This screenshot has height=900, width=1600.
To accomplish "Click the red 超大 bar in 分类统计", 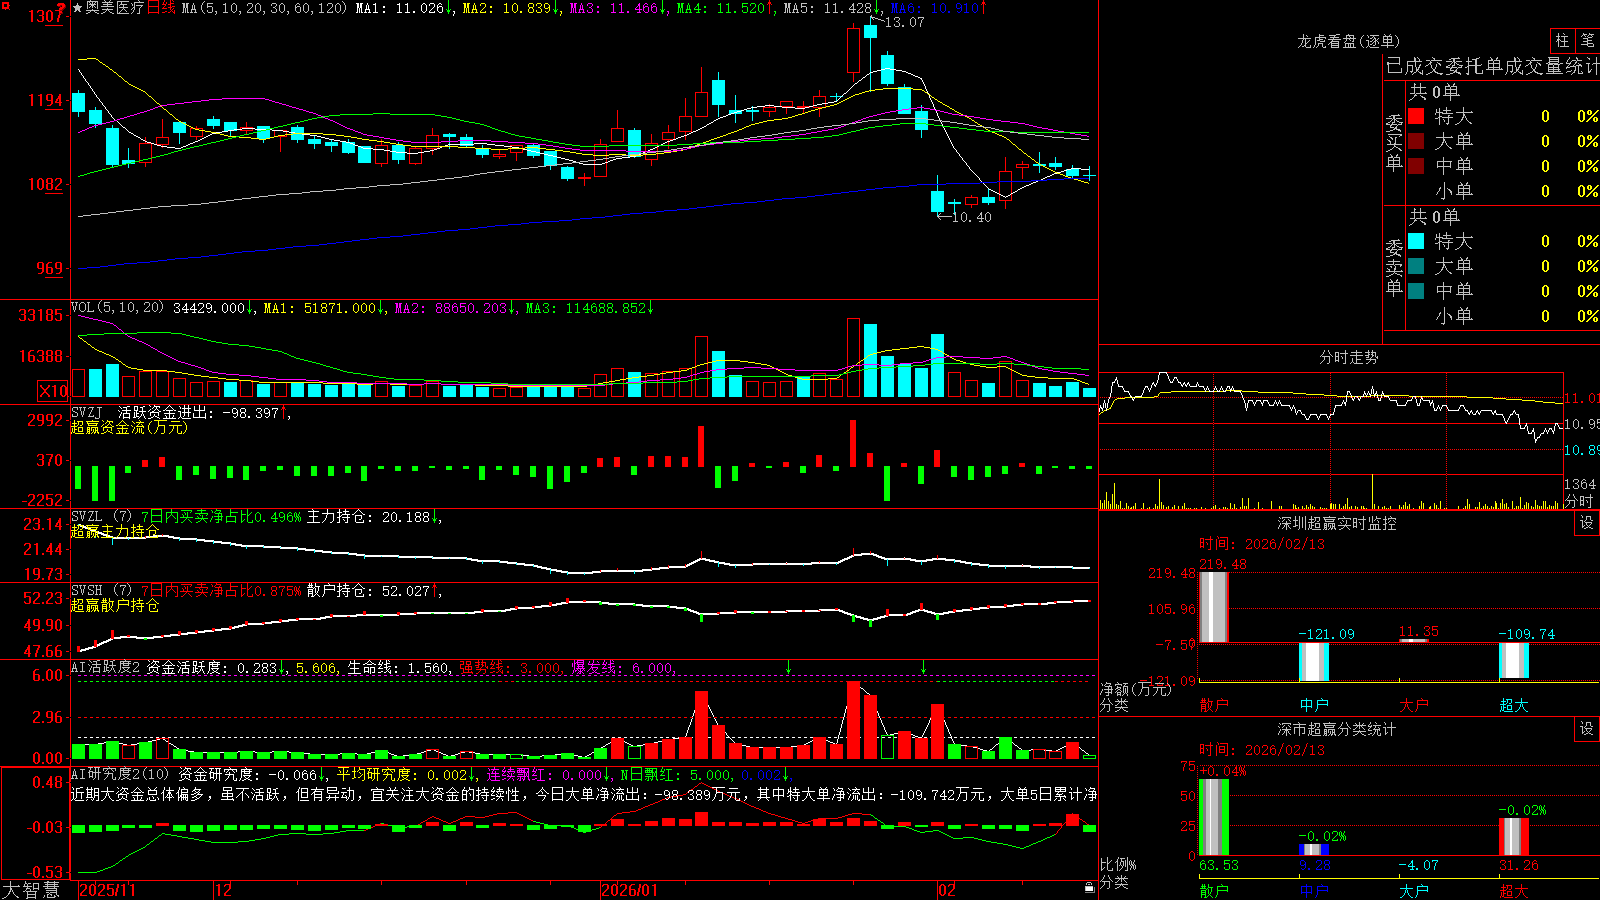I will (1514, 836).
